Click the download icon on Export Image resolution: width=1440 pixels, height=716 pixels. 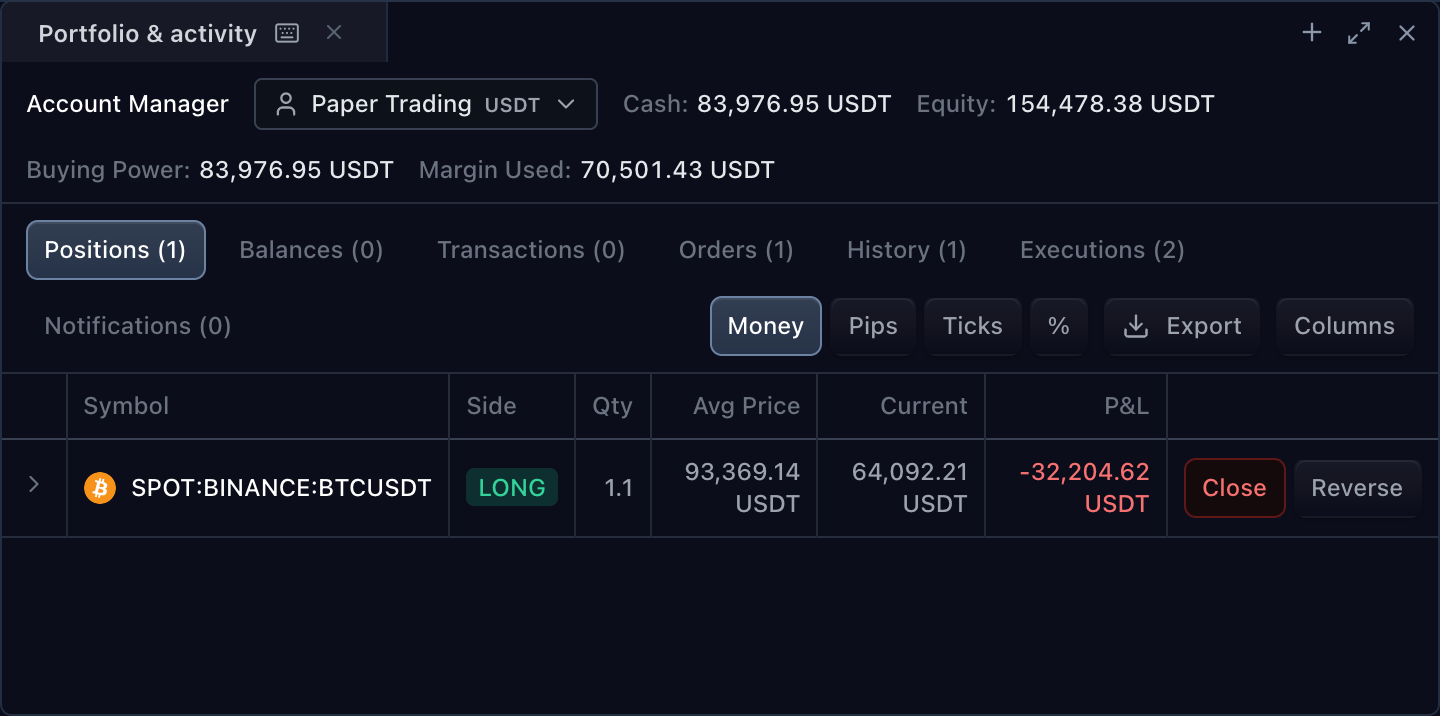click(1136, 326)
